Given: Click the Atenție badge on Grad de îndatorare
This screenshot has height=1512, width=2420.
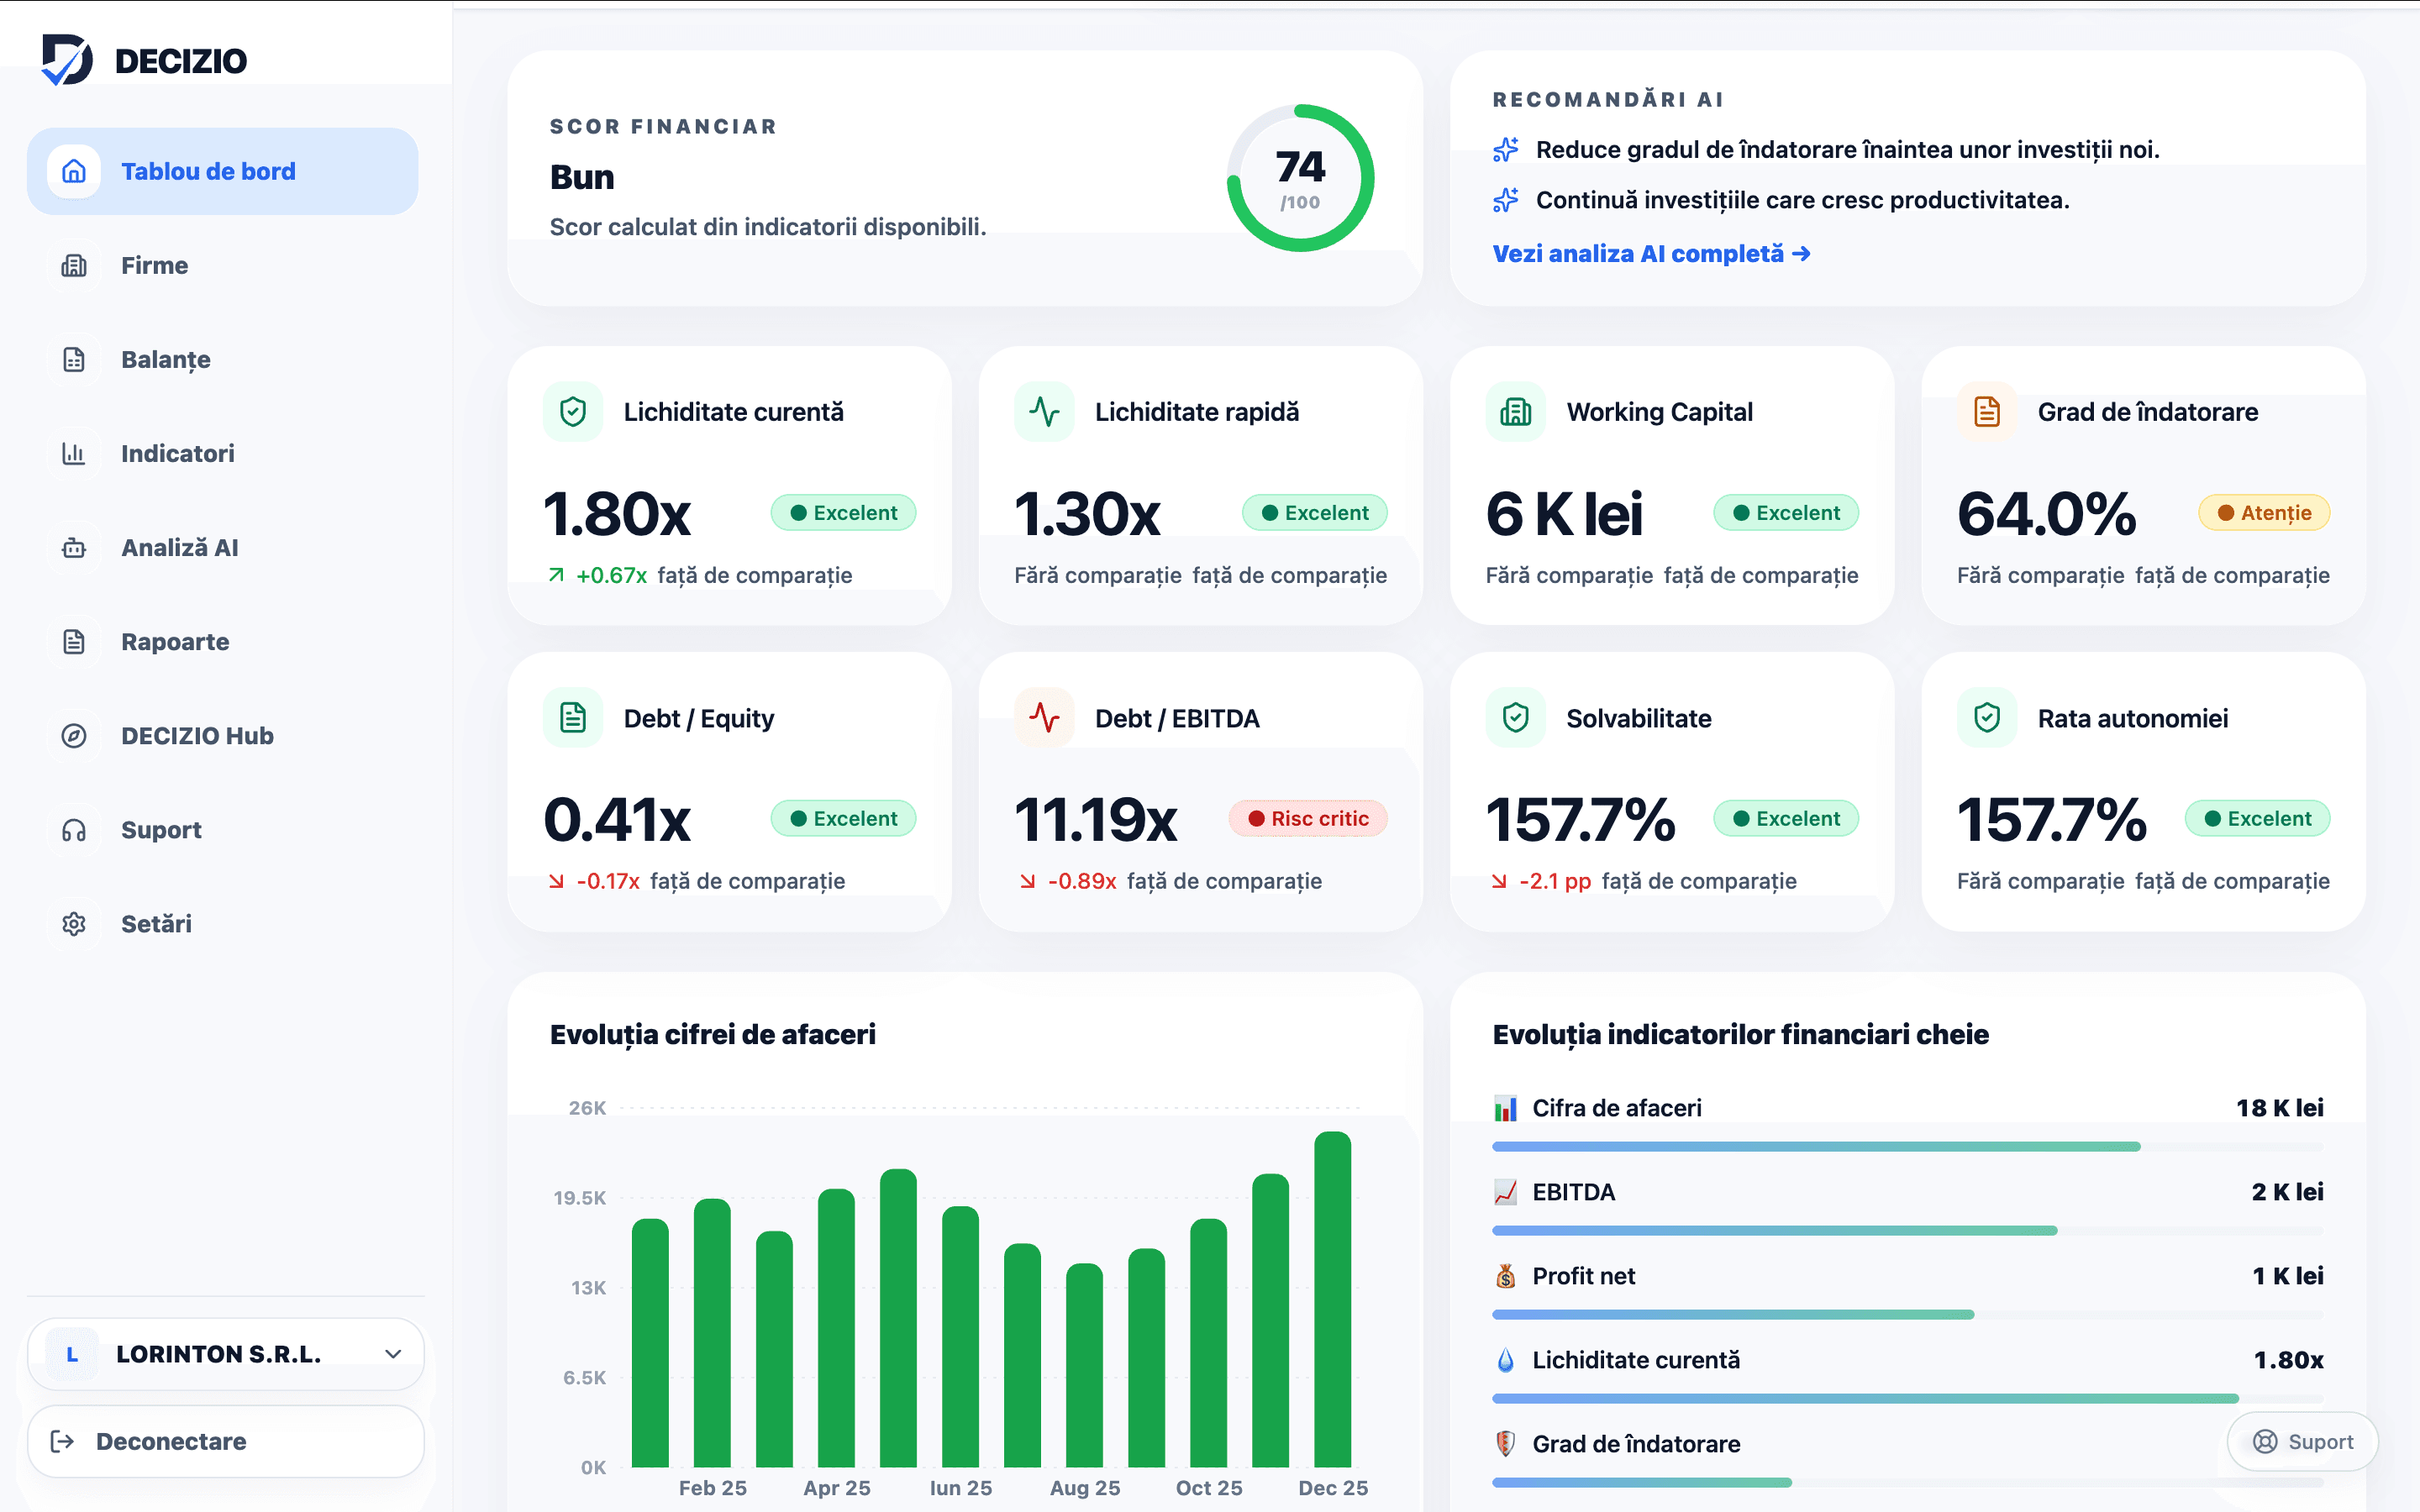Looking at the screenshot, I should point(2264,513).
